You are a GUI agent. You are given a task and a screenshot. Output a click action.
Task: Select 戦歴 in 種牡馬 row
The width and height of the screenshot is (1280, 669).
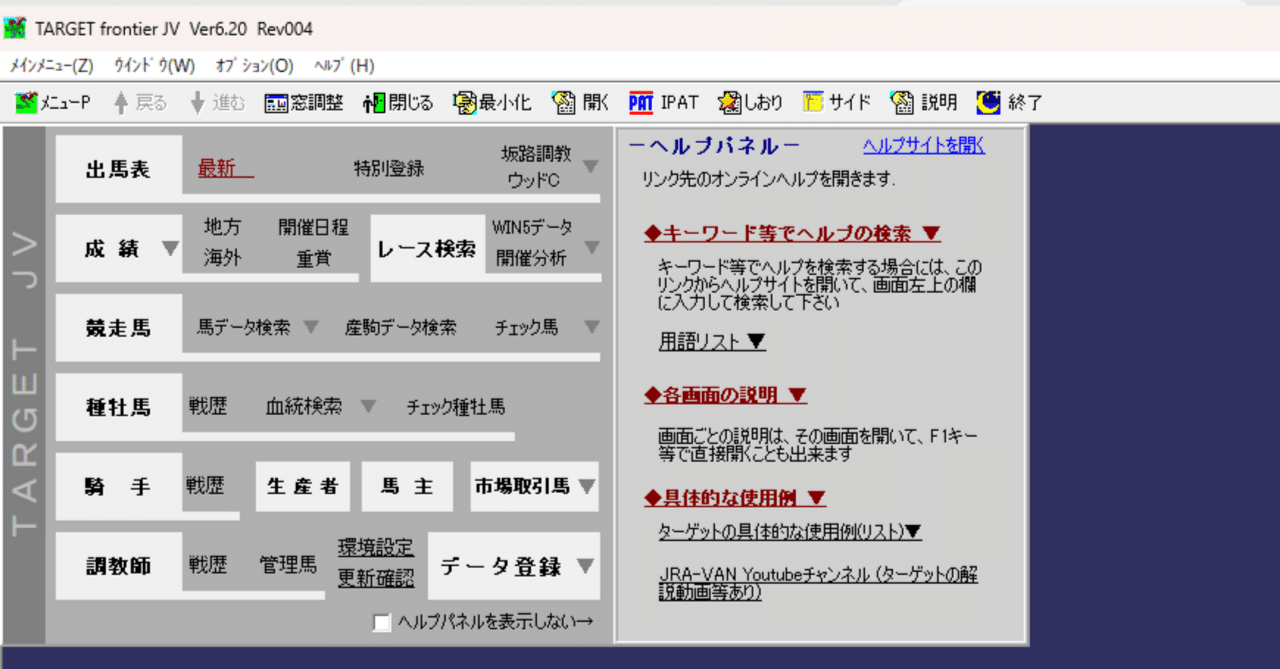point(208,407)
